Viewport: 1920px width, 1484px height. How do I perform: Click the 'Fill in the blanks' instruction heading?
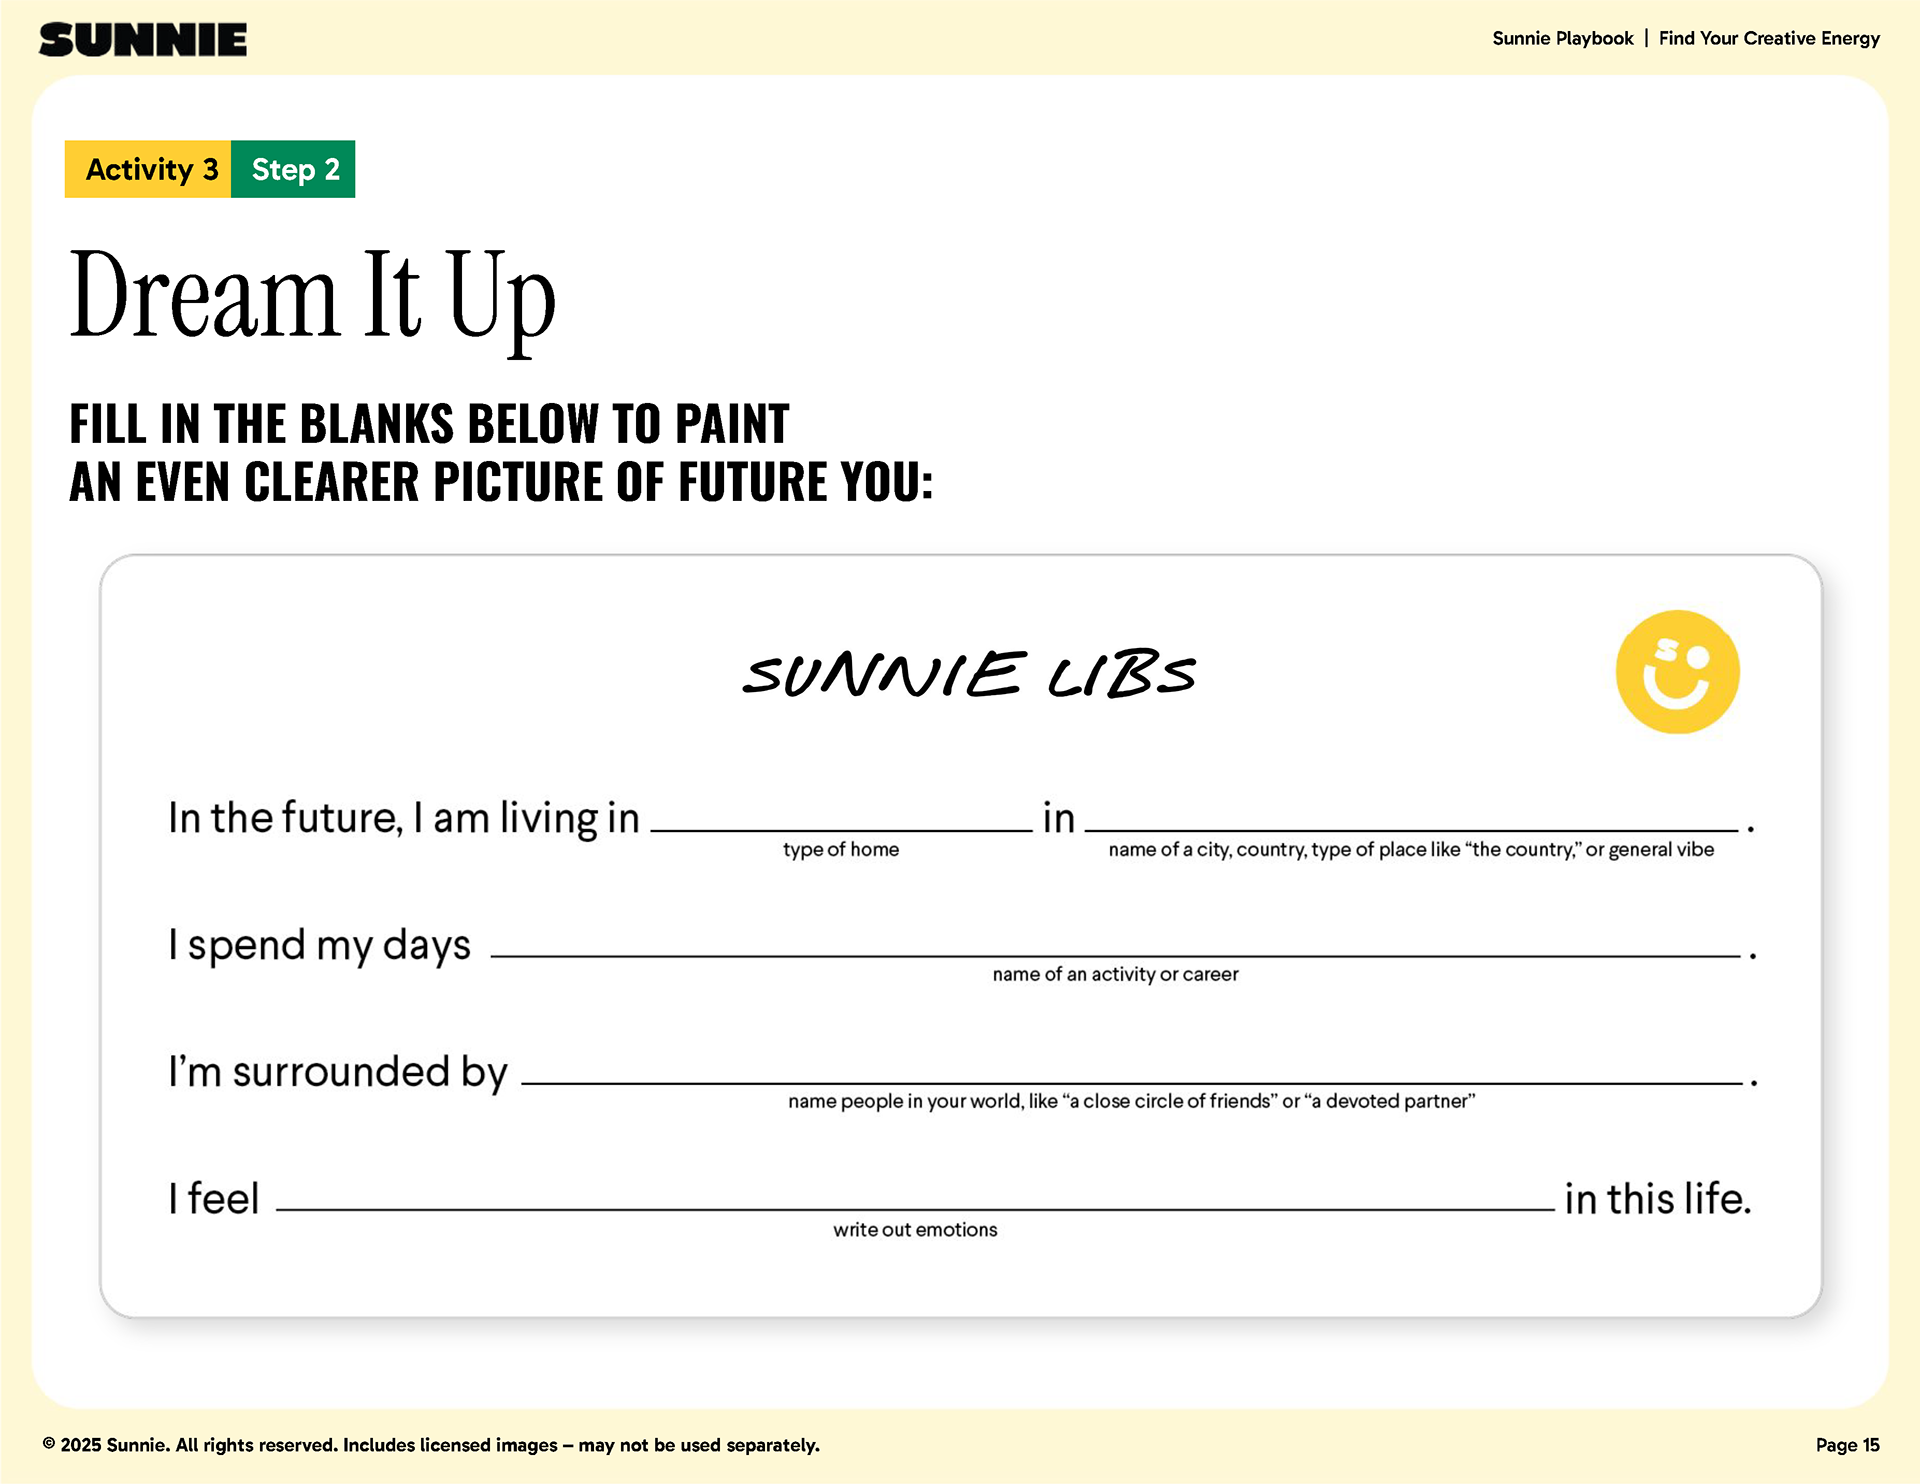click(500, 452)
